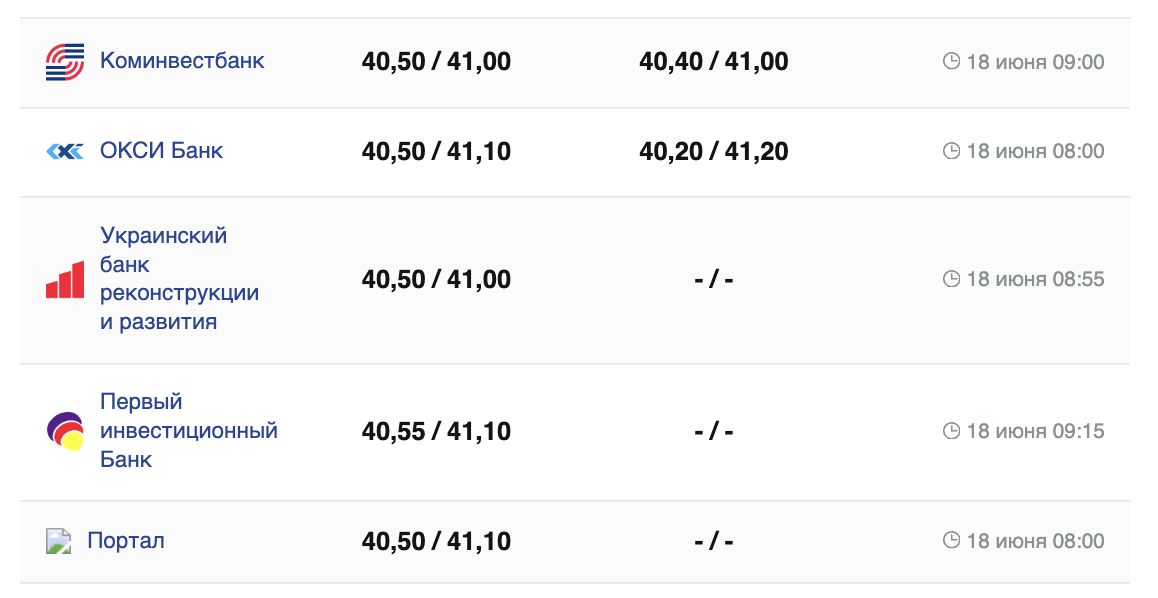Click the ОКСИ Банк update time text
This screenshot has width=1158, height=598.
point(1035,152)
